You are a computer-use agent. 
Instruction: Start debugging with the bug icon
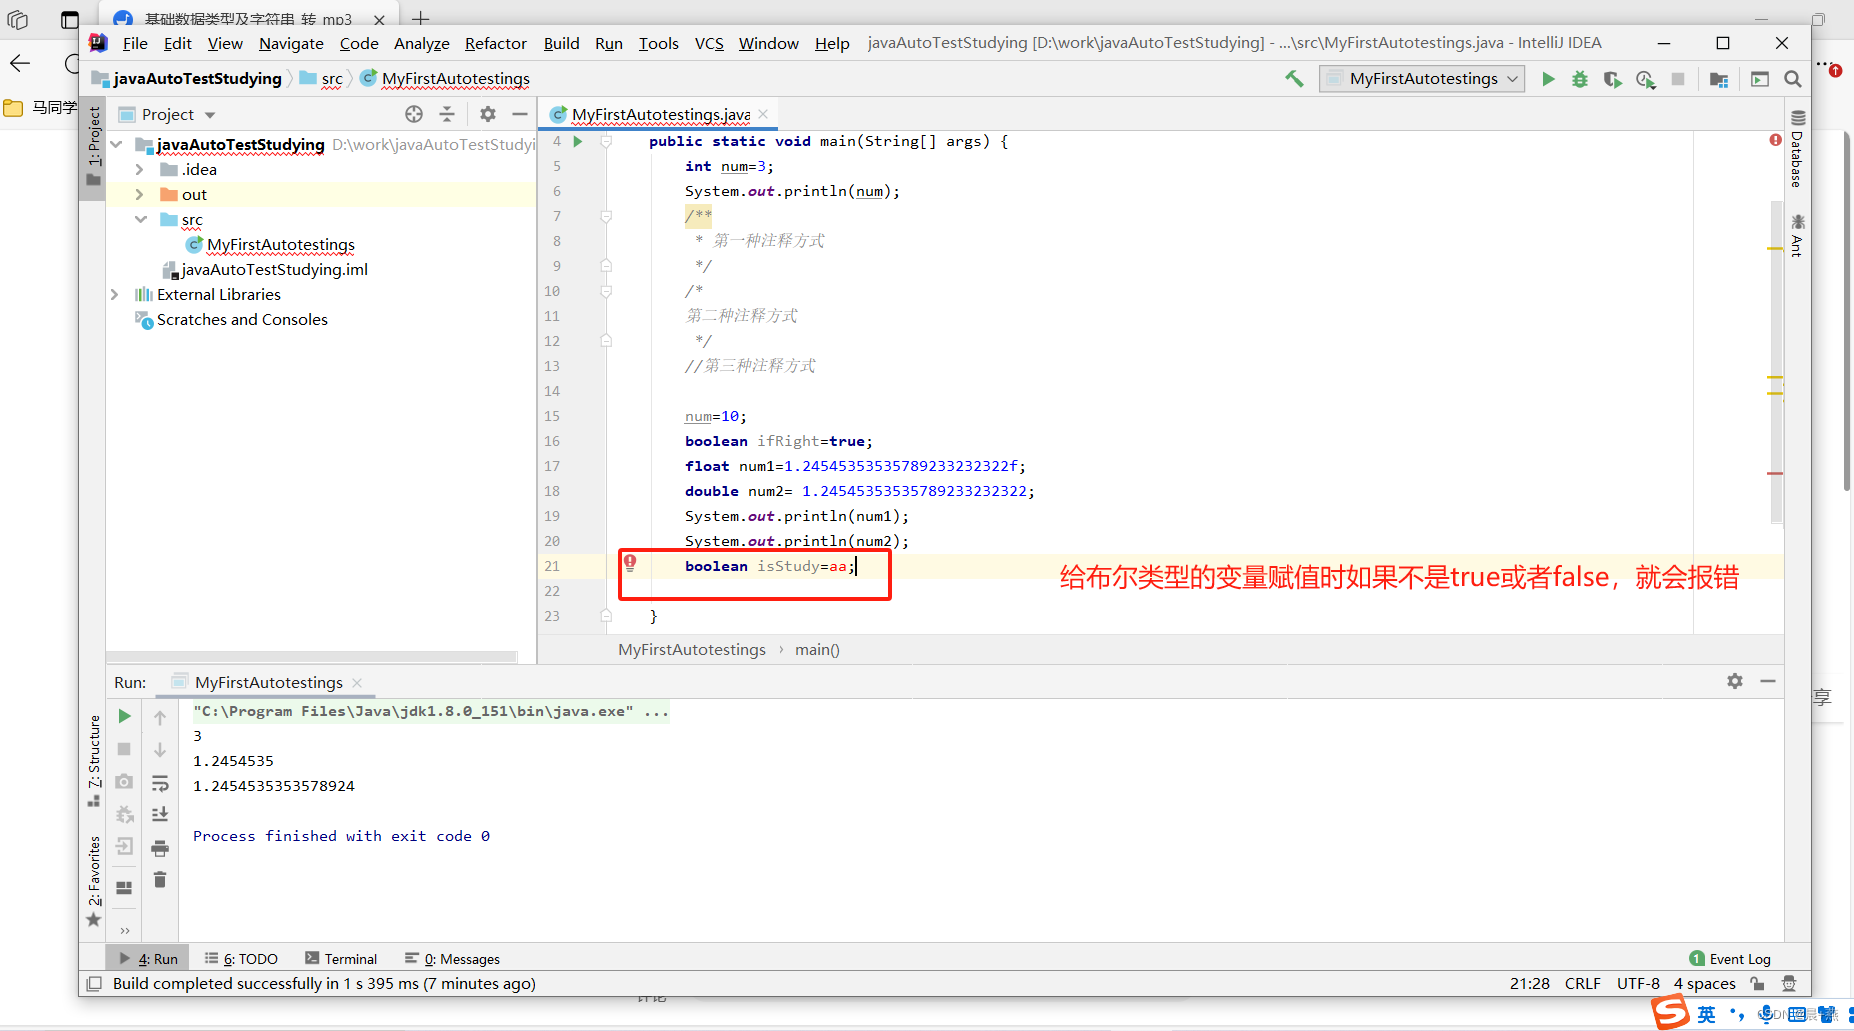(1580, 79)
